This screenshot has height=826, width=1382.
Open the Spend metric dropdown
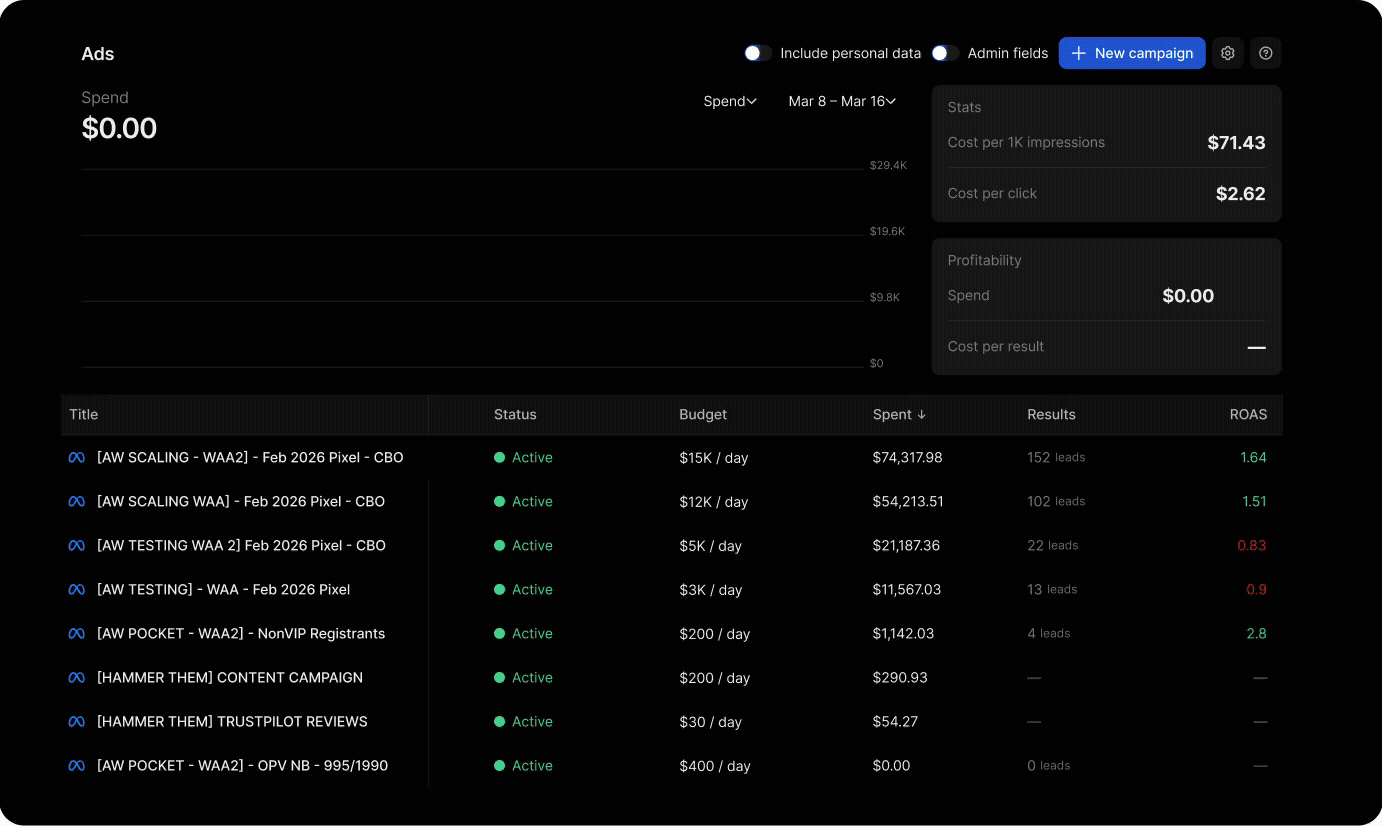click(x=730, y=101)
